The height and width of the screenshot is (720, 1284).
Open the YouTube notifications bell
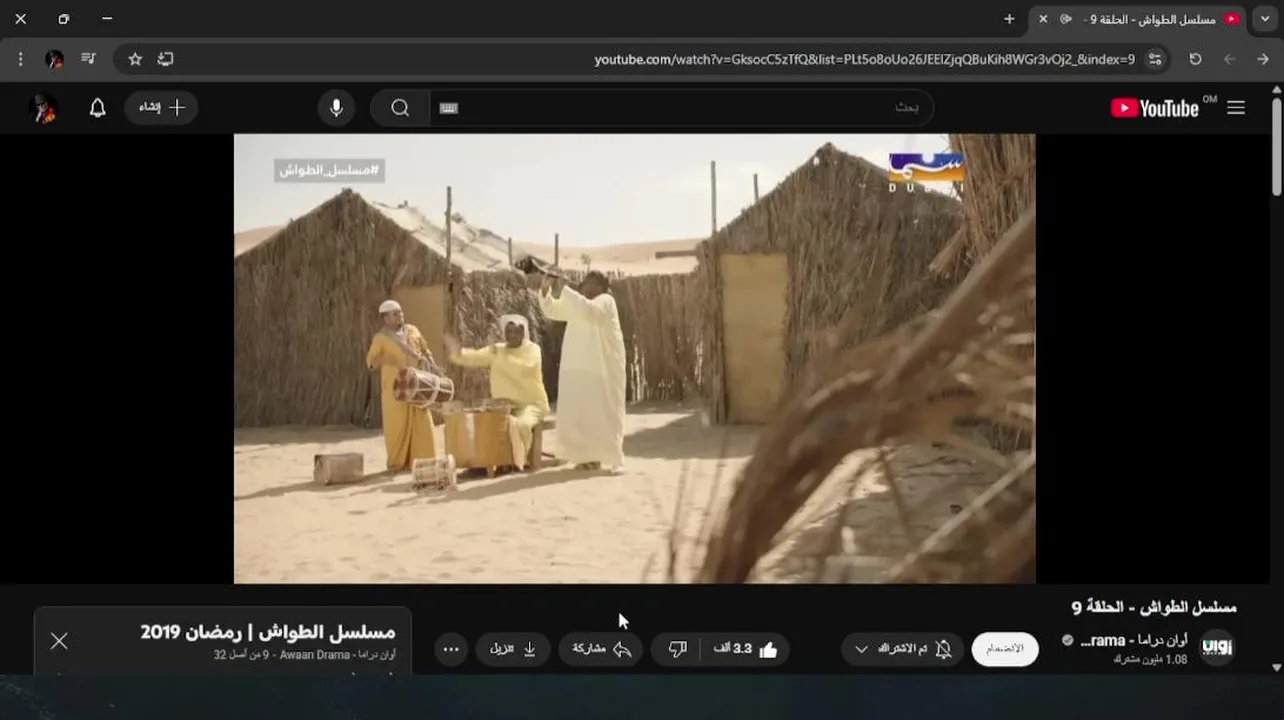[97, 108]
